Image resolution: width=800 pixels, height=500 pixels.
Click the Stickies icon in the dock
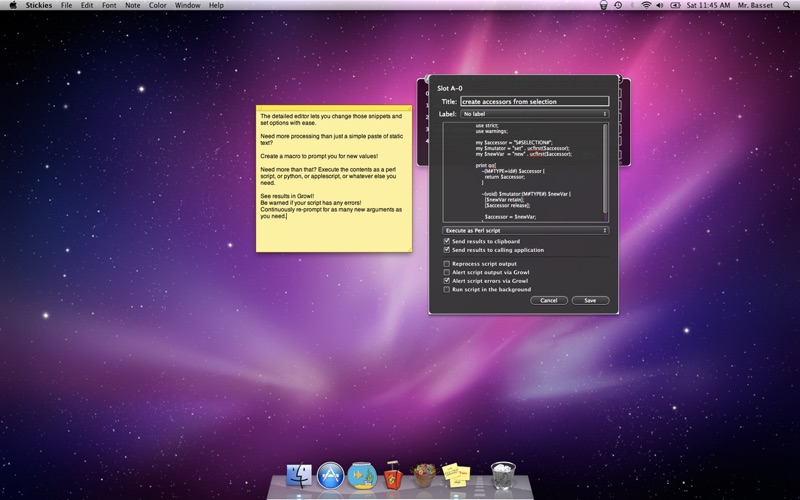[x=456, y=474]
